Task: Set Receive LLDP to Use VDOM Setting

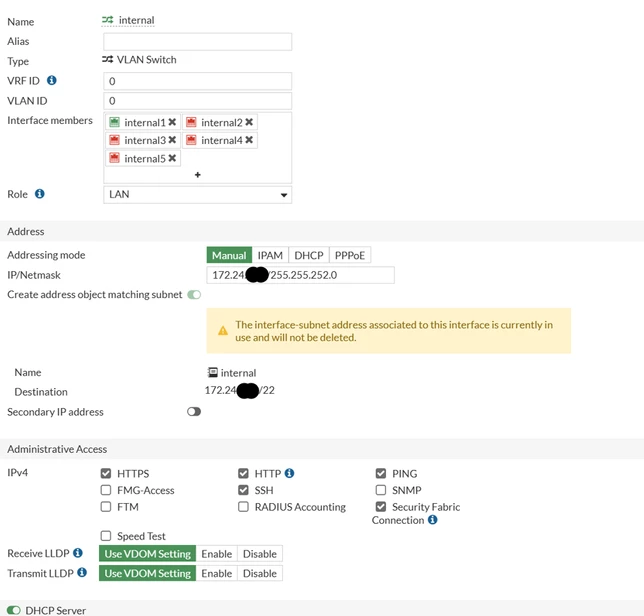Action: (147, 554)
